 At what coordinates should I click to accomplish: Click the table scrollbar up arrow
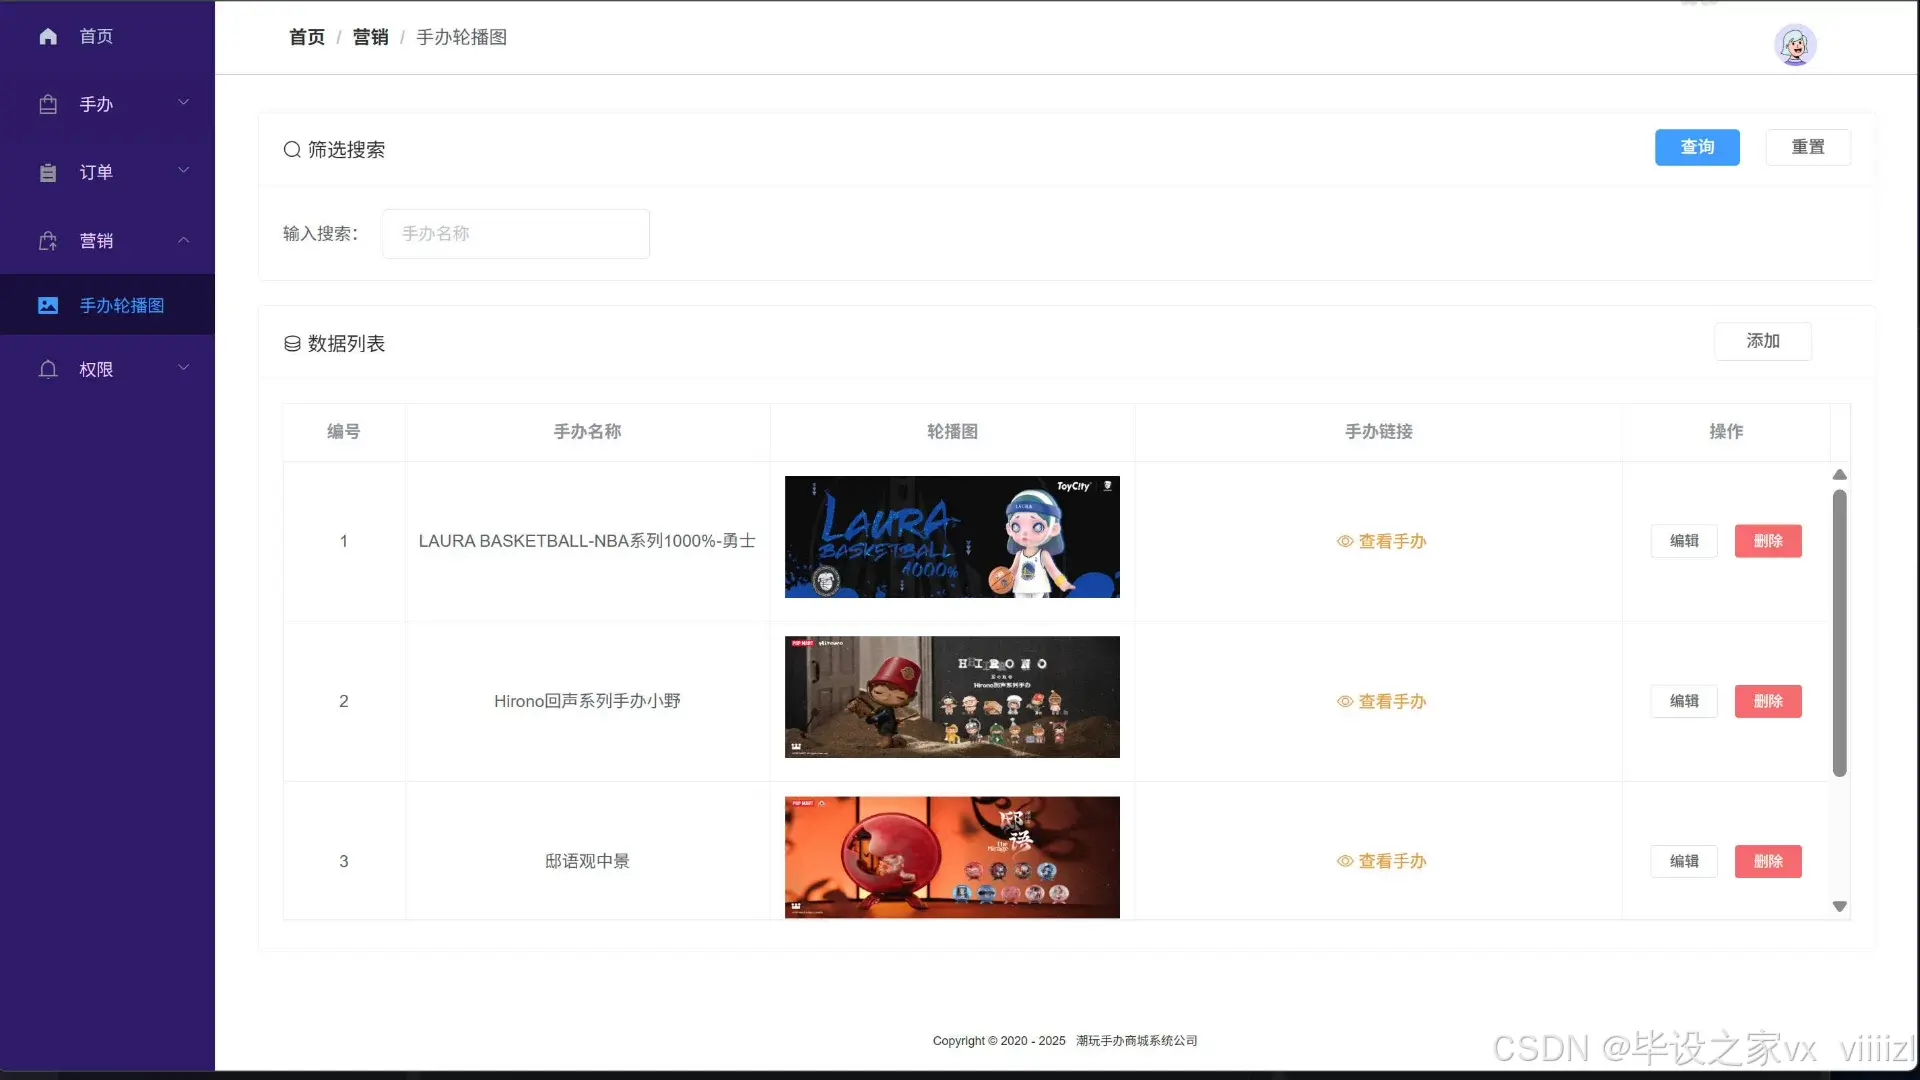[1839, 475]
